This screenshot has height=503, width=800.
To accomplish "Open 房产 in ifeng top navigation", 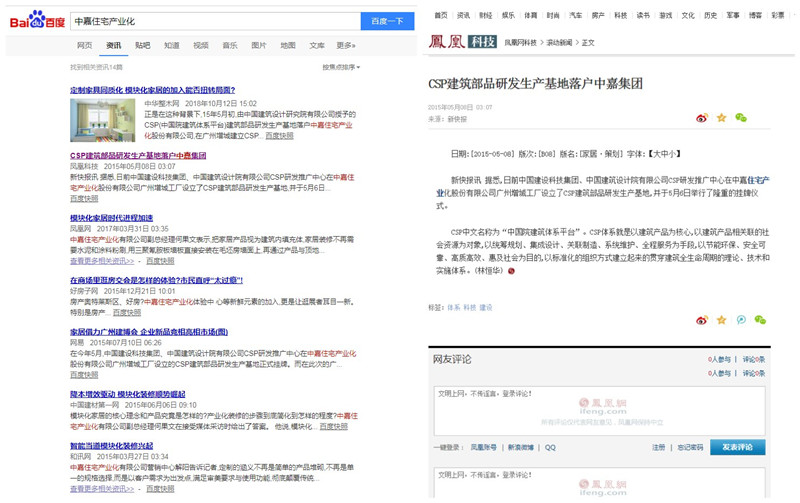I will (x=598, y=15).
